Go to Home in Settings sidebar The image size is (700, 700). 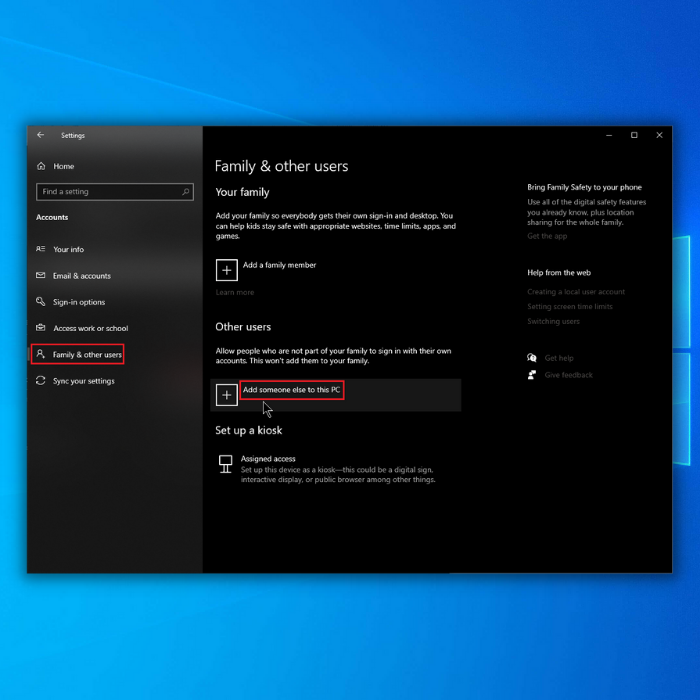[x=63, y=166]
